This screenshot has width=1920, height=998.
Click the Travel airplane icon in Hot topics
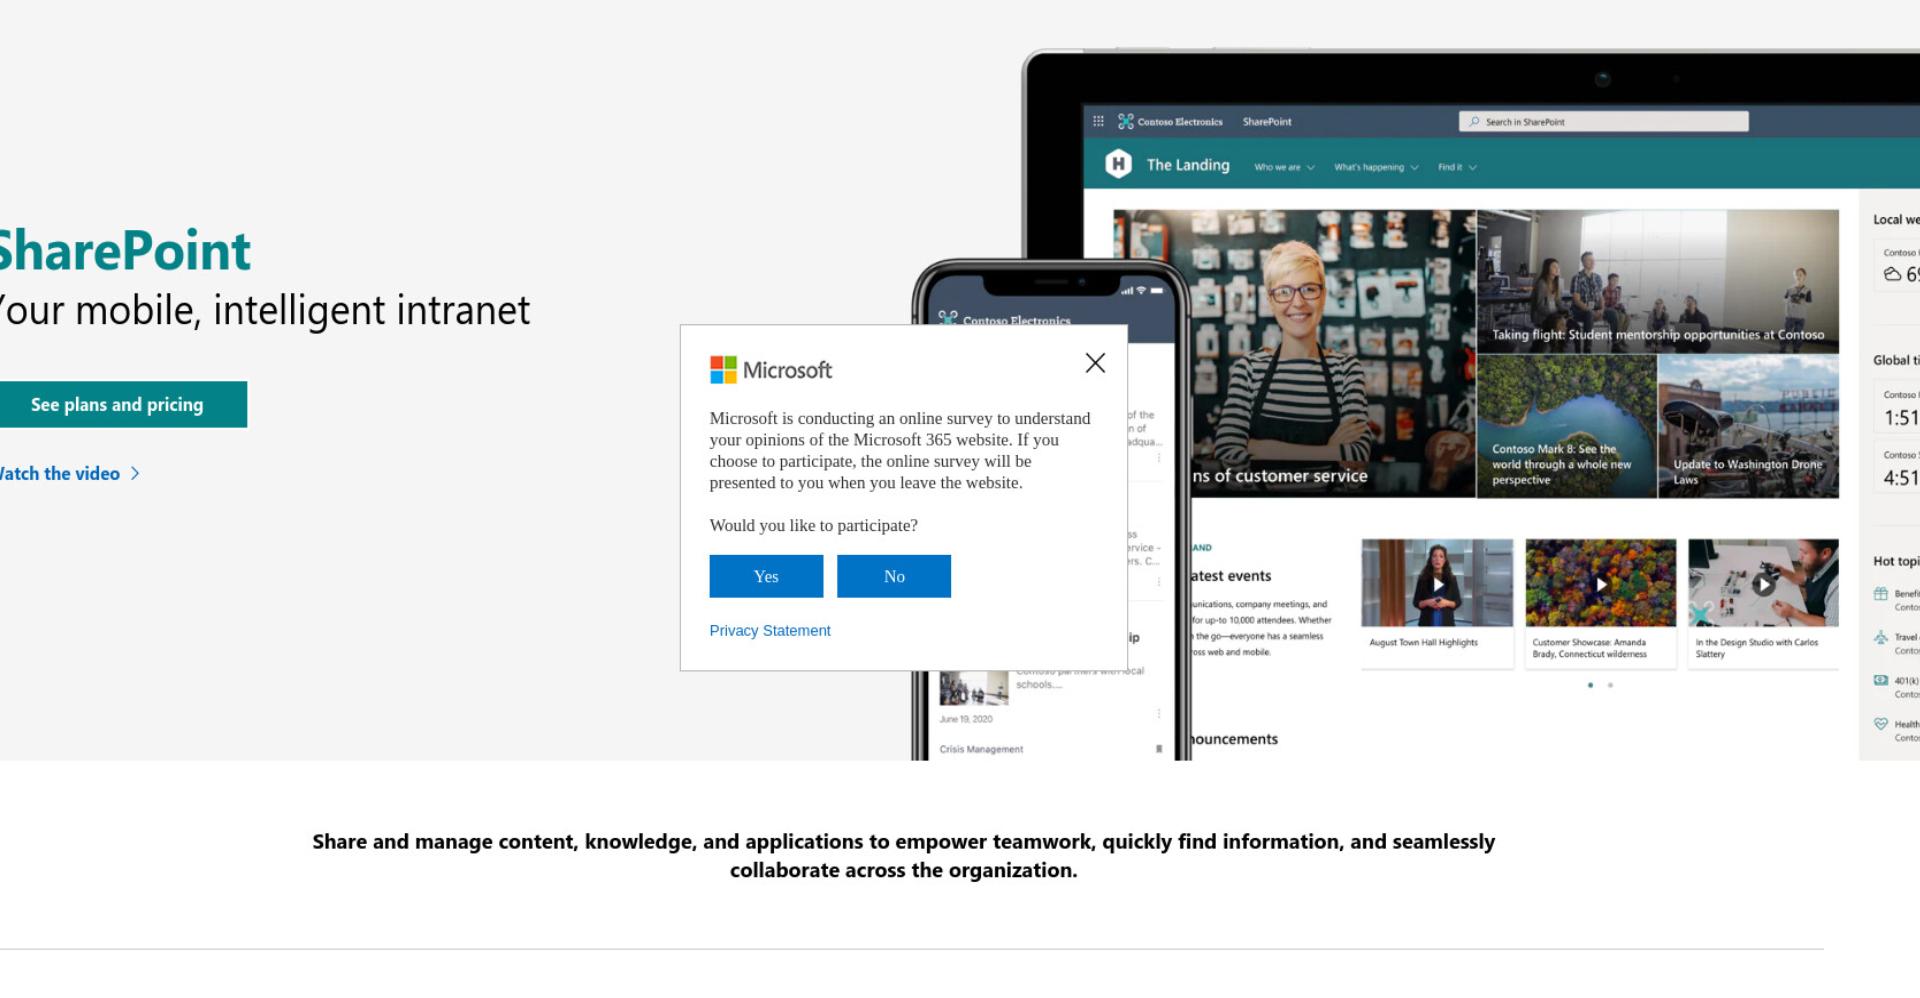pyautogui.click(x=1881, y=637)
